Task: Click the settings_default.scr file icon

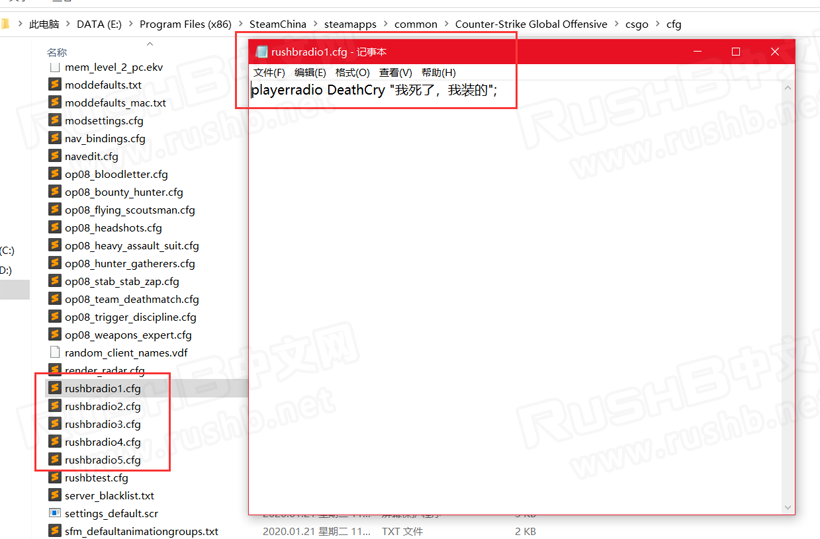Action: (x=55, y=514)
